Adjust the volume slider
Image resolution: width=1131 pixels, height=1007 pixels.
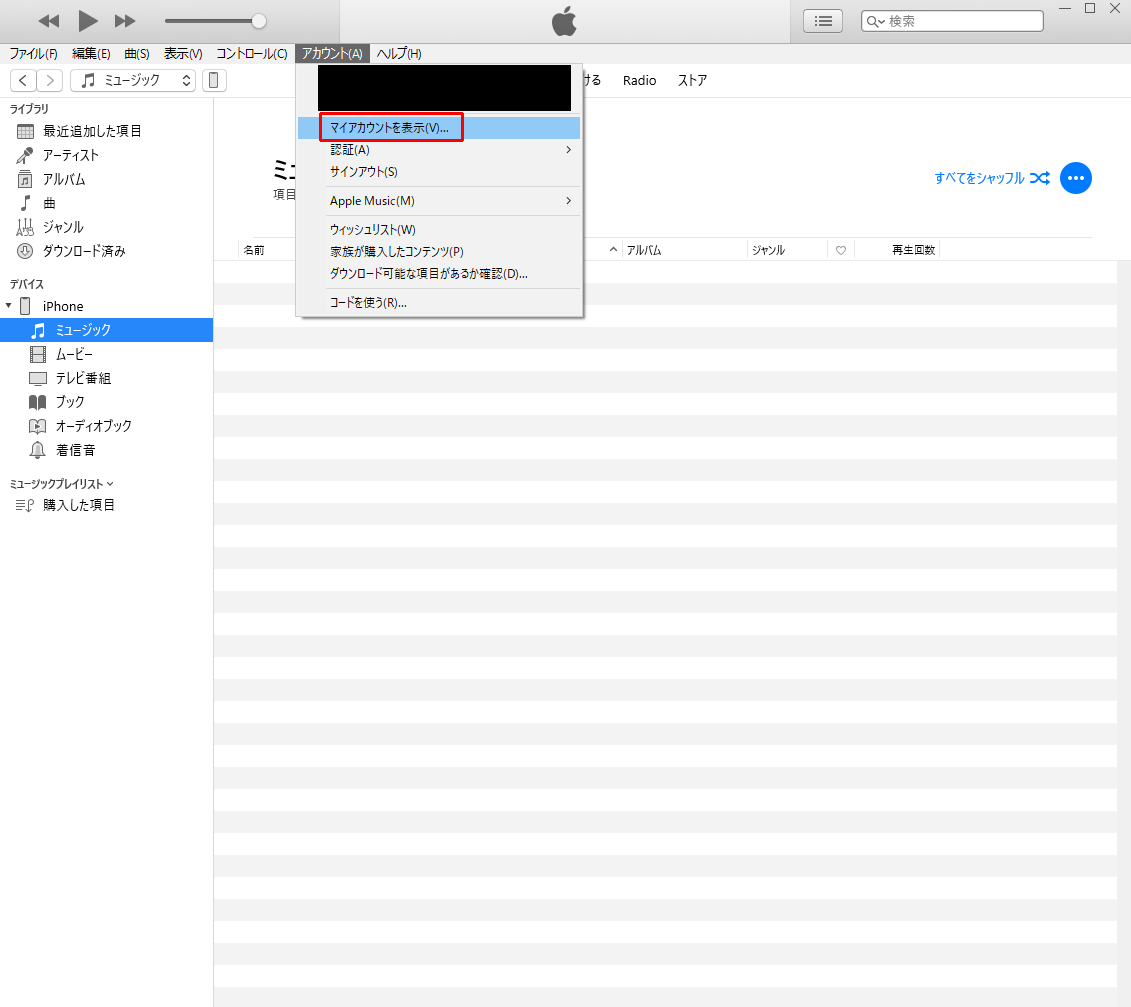pyautogui.click(x=215, y=20)
